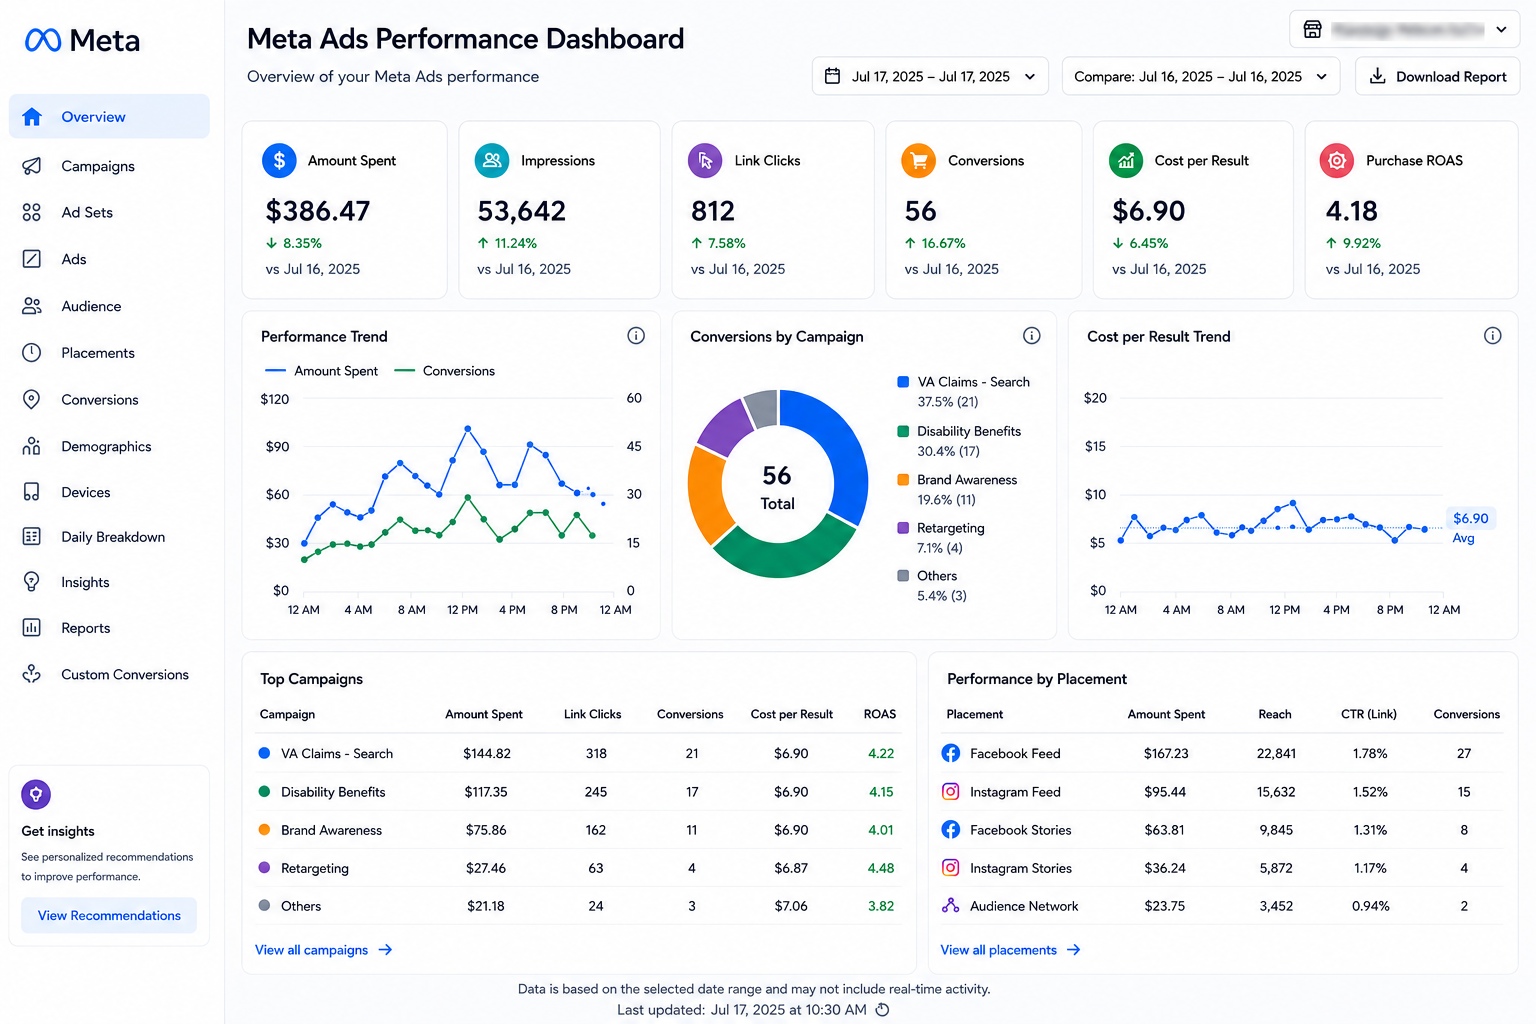Viewport: 1536px width, 1024px height.
Task: Click the Instagram Feed placement icon
Action: (x=951, y=791)
